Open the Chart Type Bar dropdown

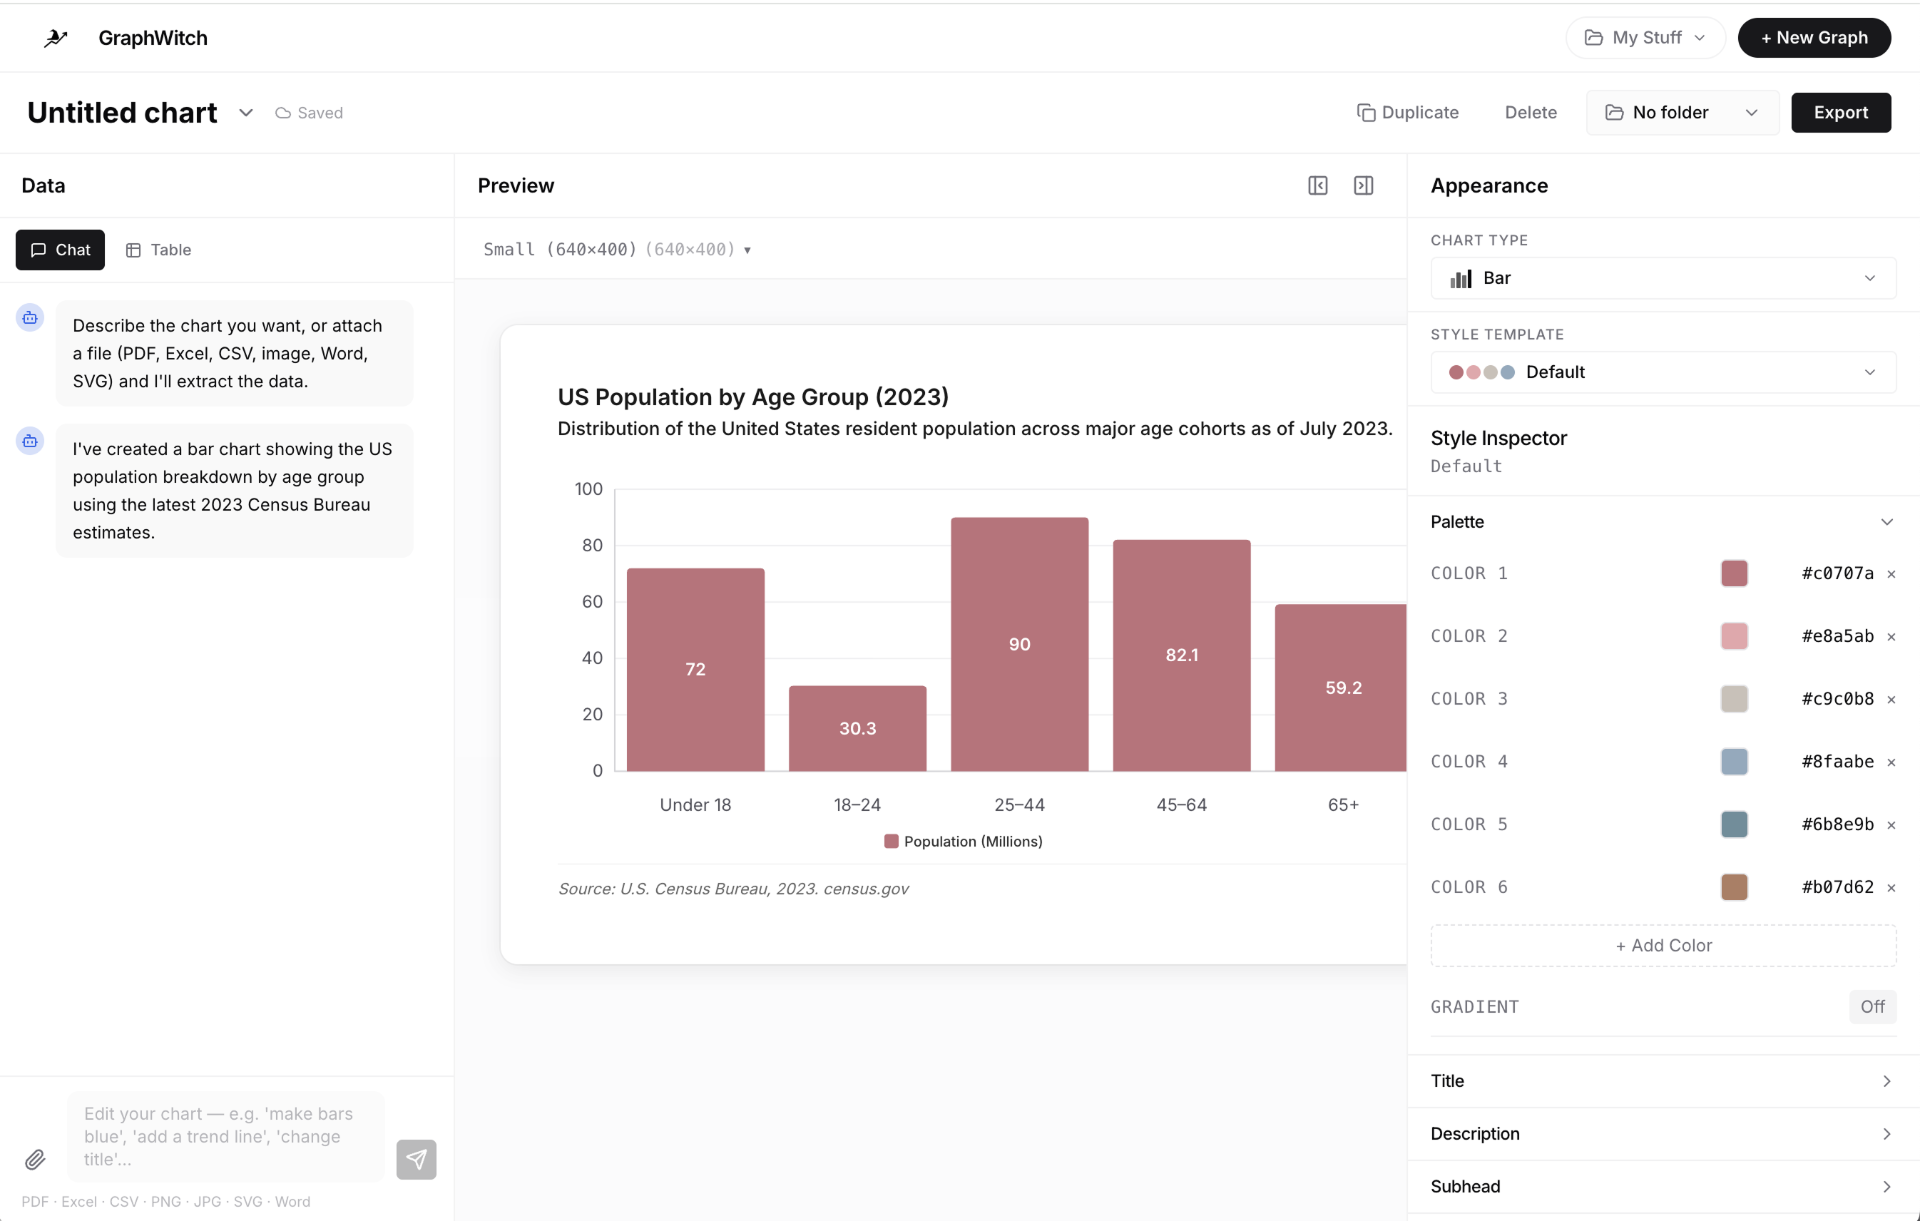pos(1663,278)
